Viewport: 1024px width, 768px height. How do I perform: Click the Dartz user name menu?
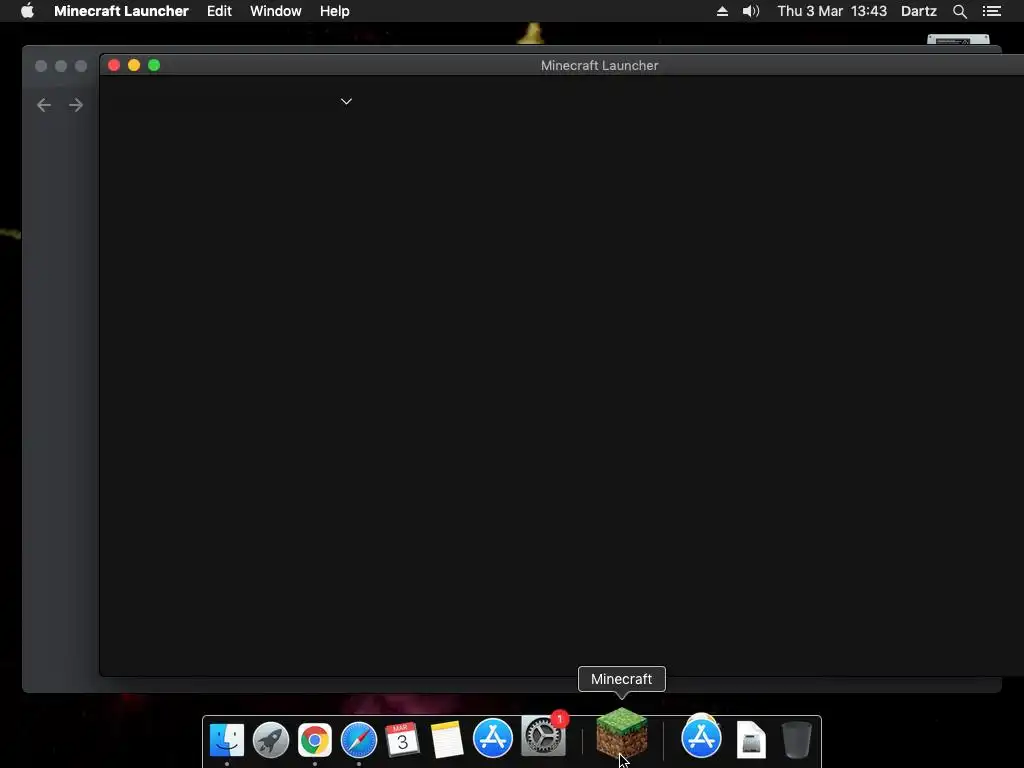coord(919,11)
